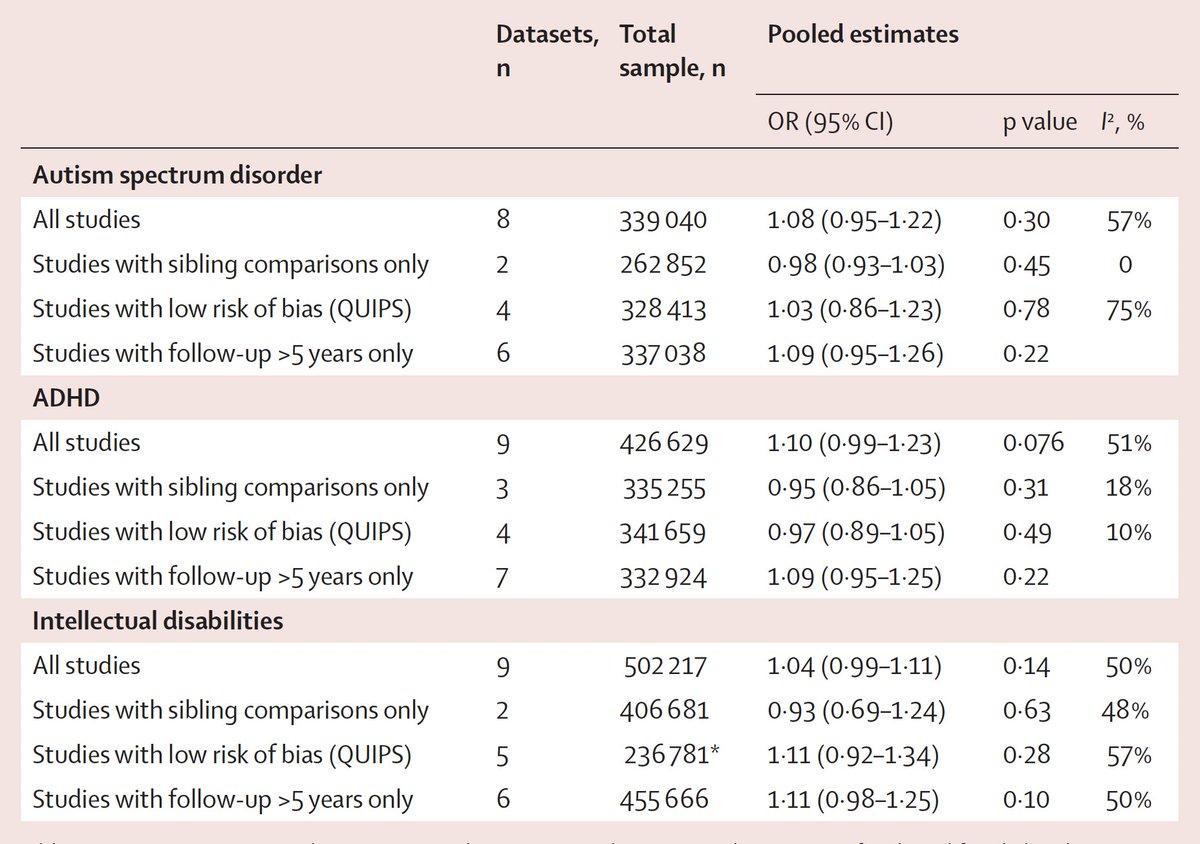The image size is (1200, 844).
Task: Select the sample size 426 629
Action: (x=663, y=443)
